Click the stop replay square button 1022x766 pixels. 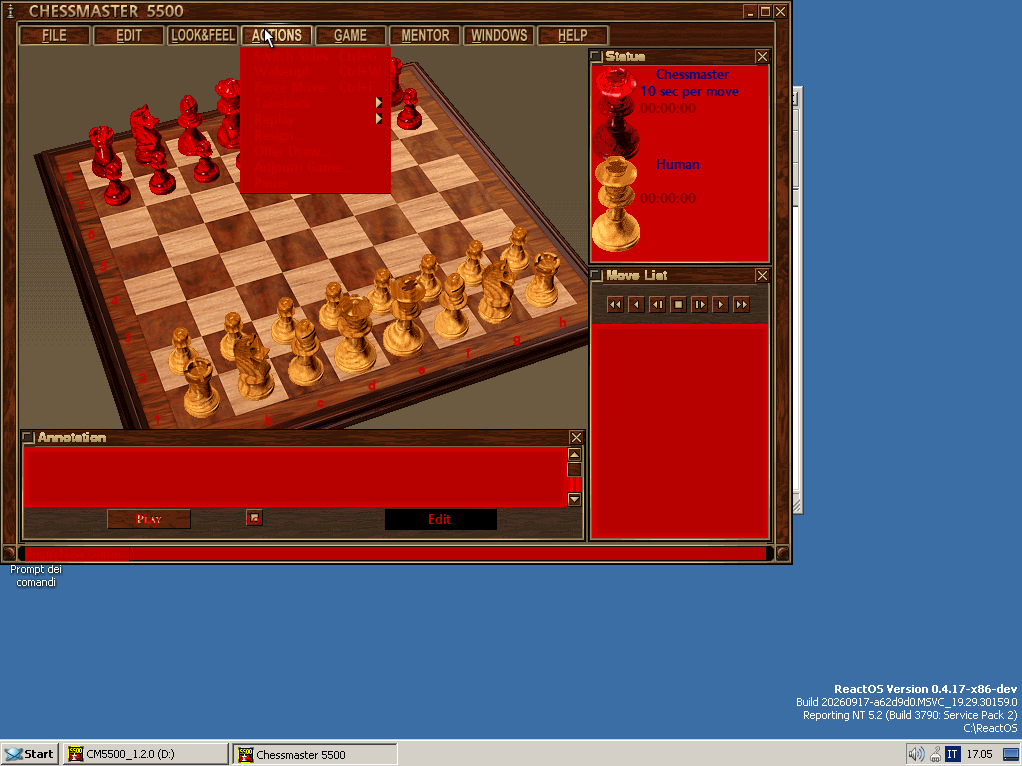(x=678, y=304)
